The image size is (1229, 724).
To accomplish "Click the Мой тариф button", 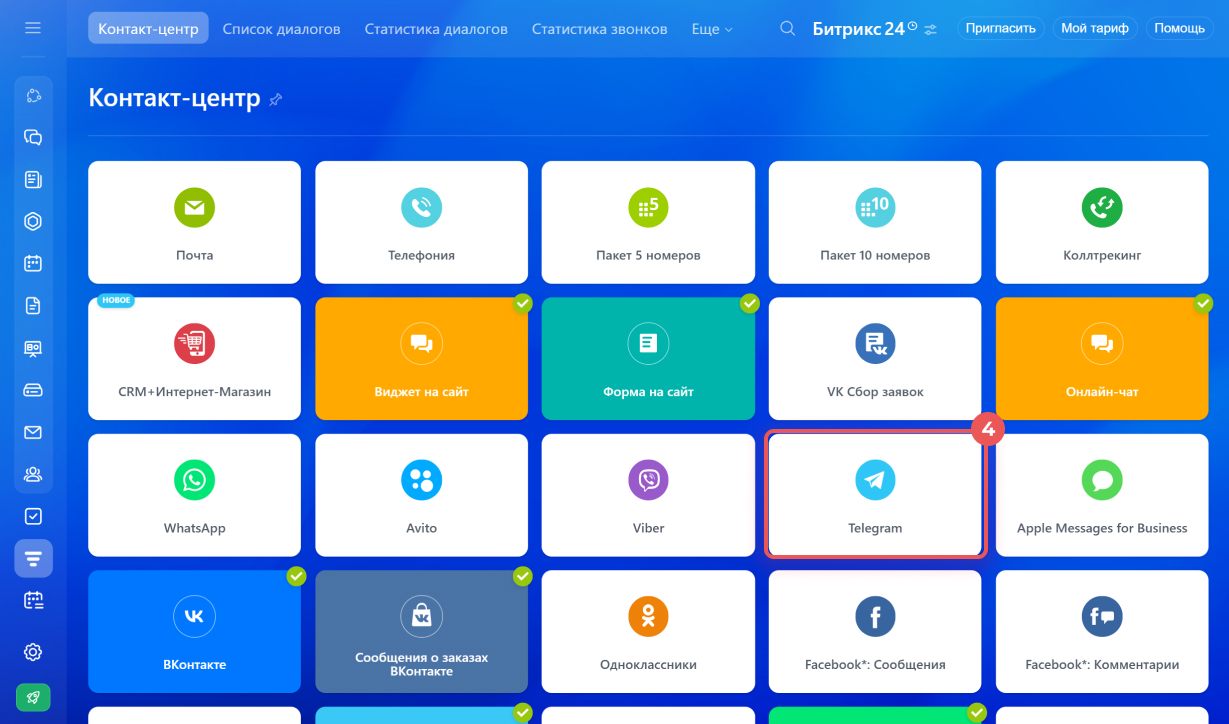I will (1095, 28).
